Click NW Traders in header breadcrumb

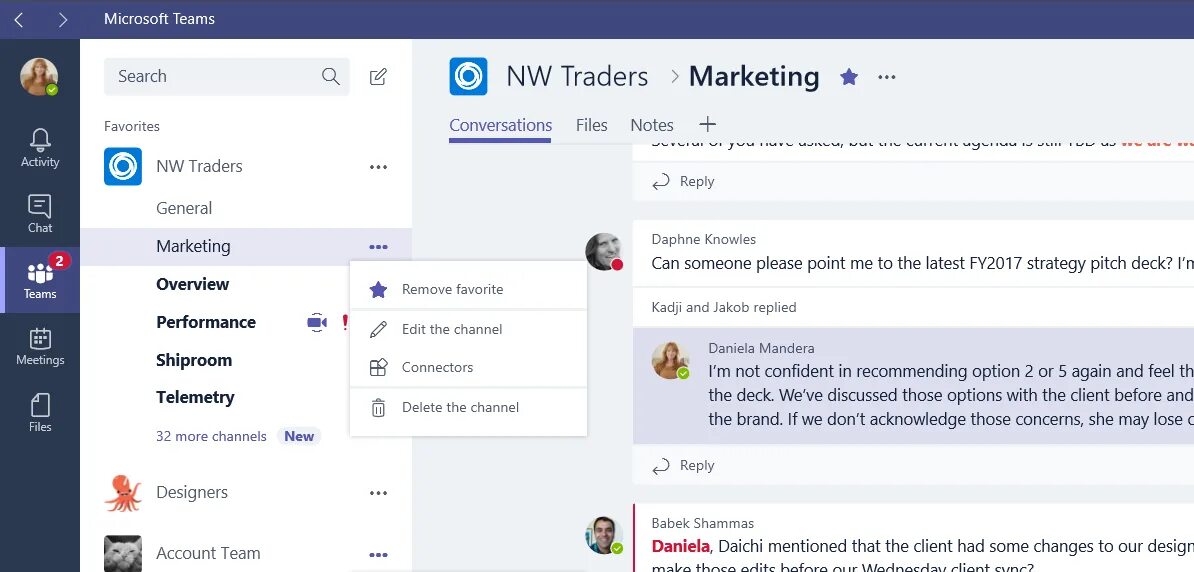click(x=577, y=76)
